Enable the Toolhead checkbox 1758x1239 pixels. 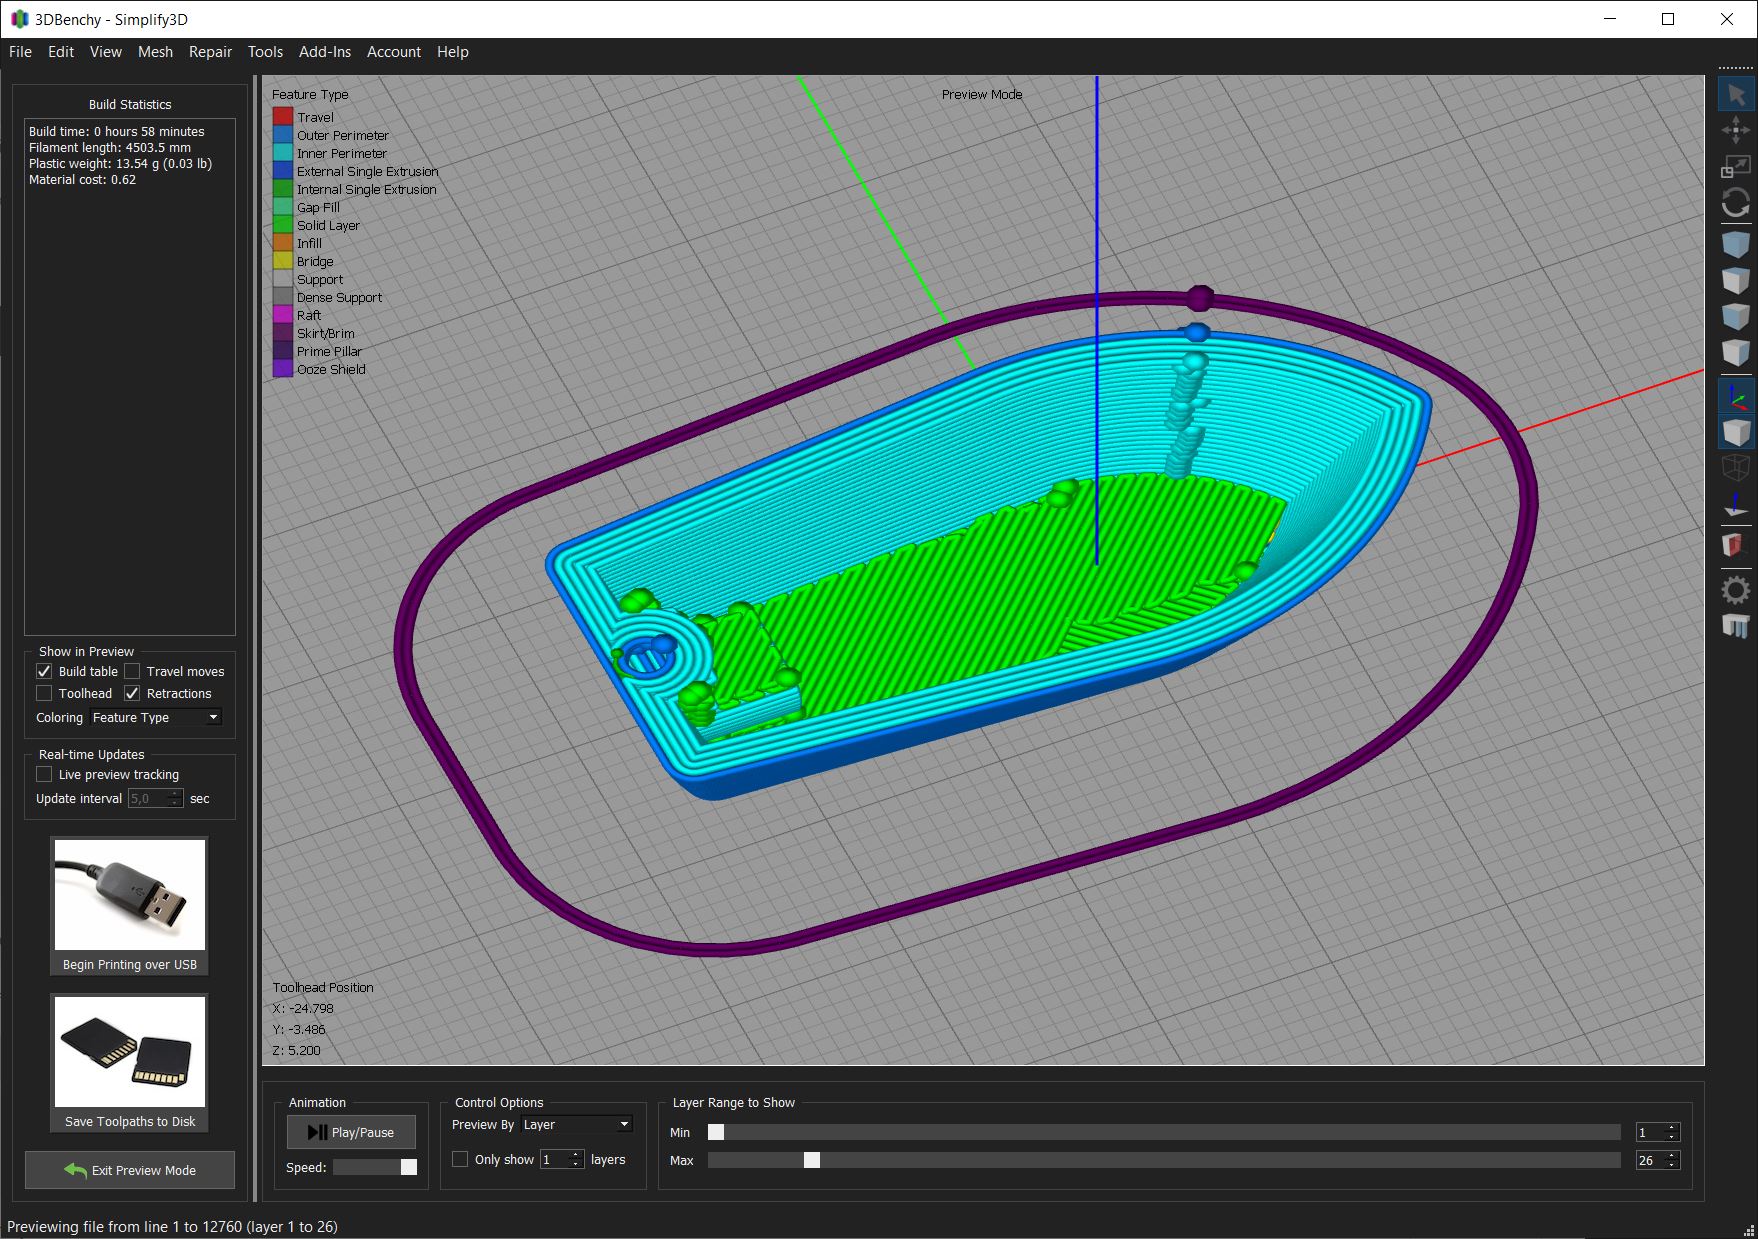(44, 693)
